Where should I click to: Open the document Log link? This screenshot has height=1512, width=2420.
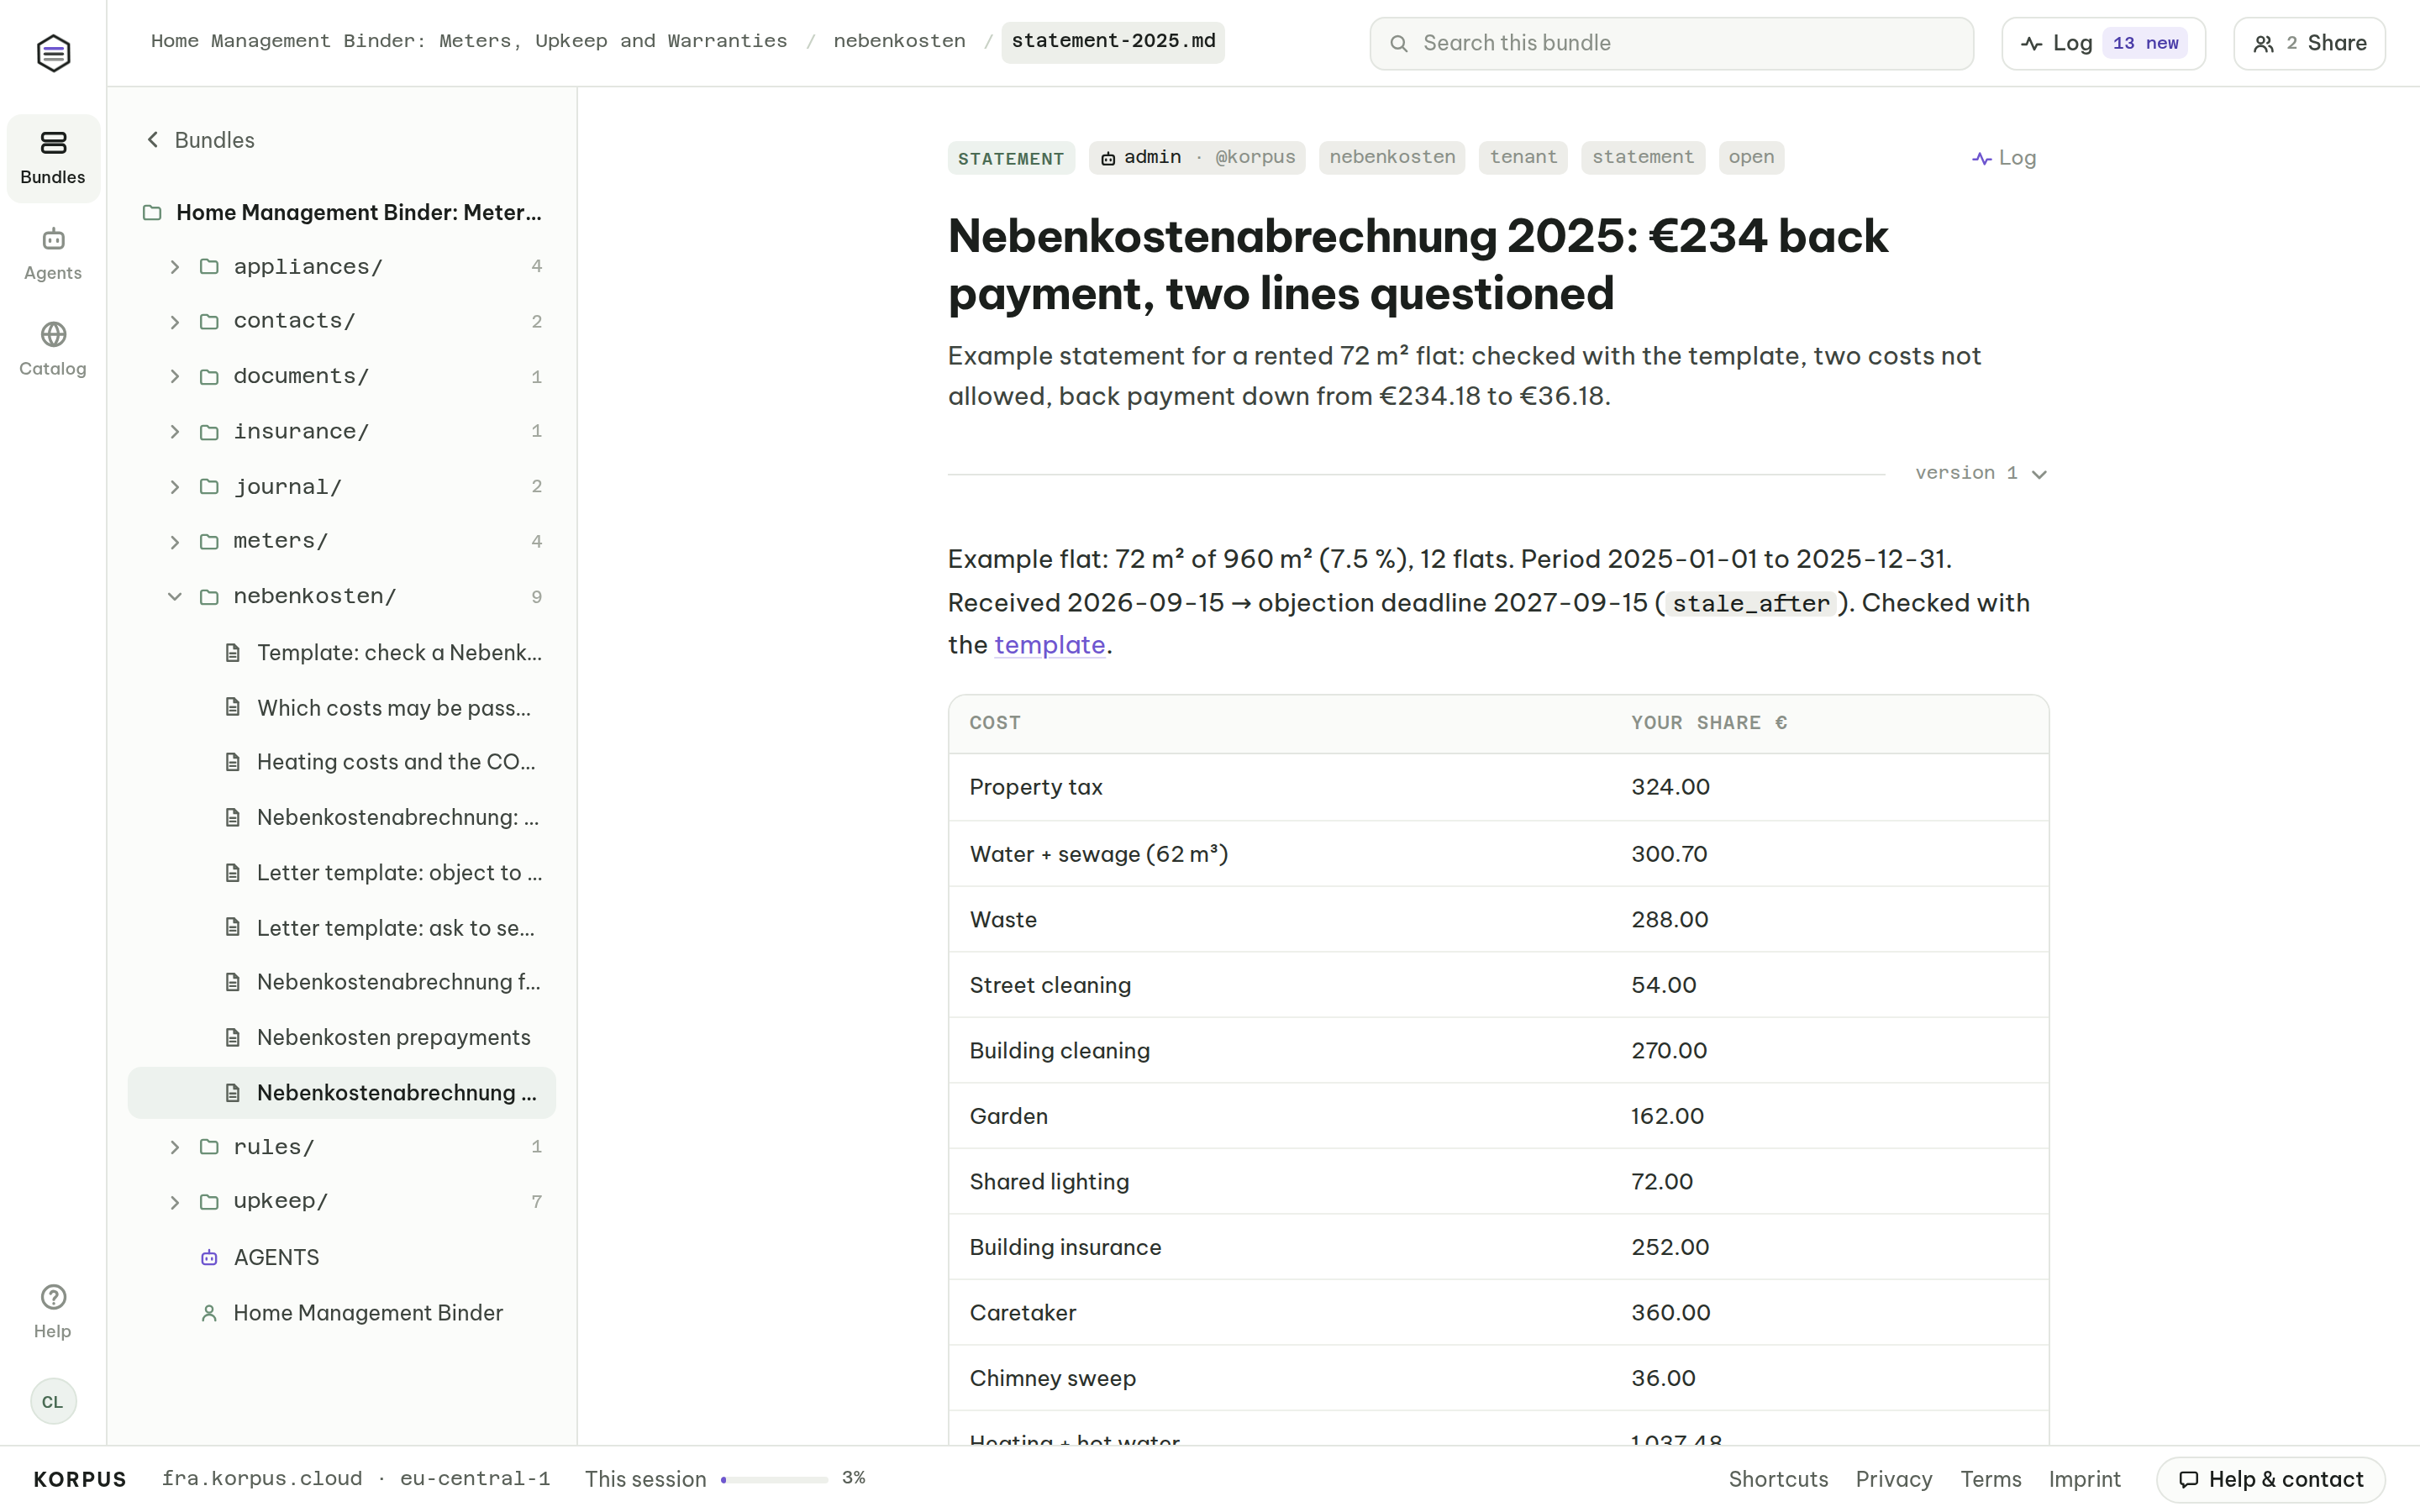tap(2004, 158)
